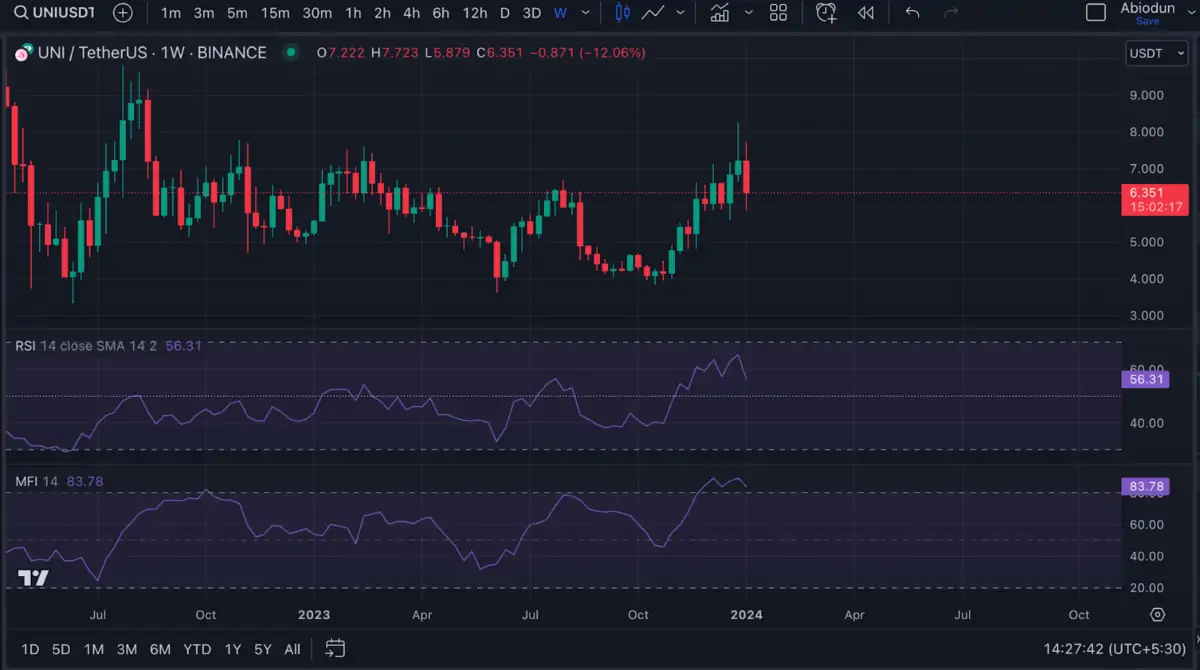Switch to the 5m interval
This screenshot has width=1200, height=670.
237,13
